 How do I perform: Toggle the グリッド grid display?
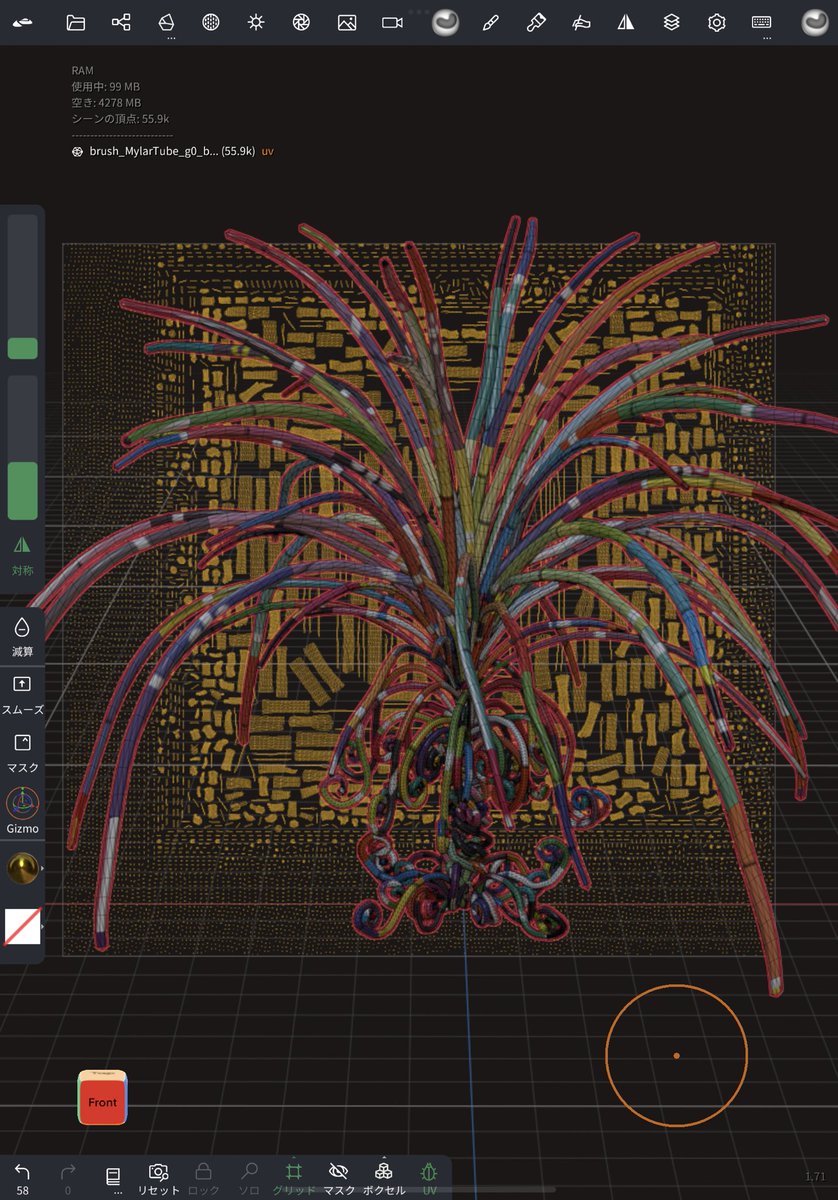(294, 1178)
